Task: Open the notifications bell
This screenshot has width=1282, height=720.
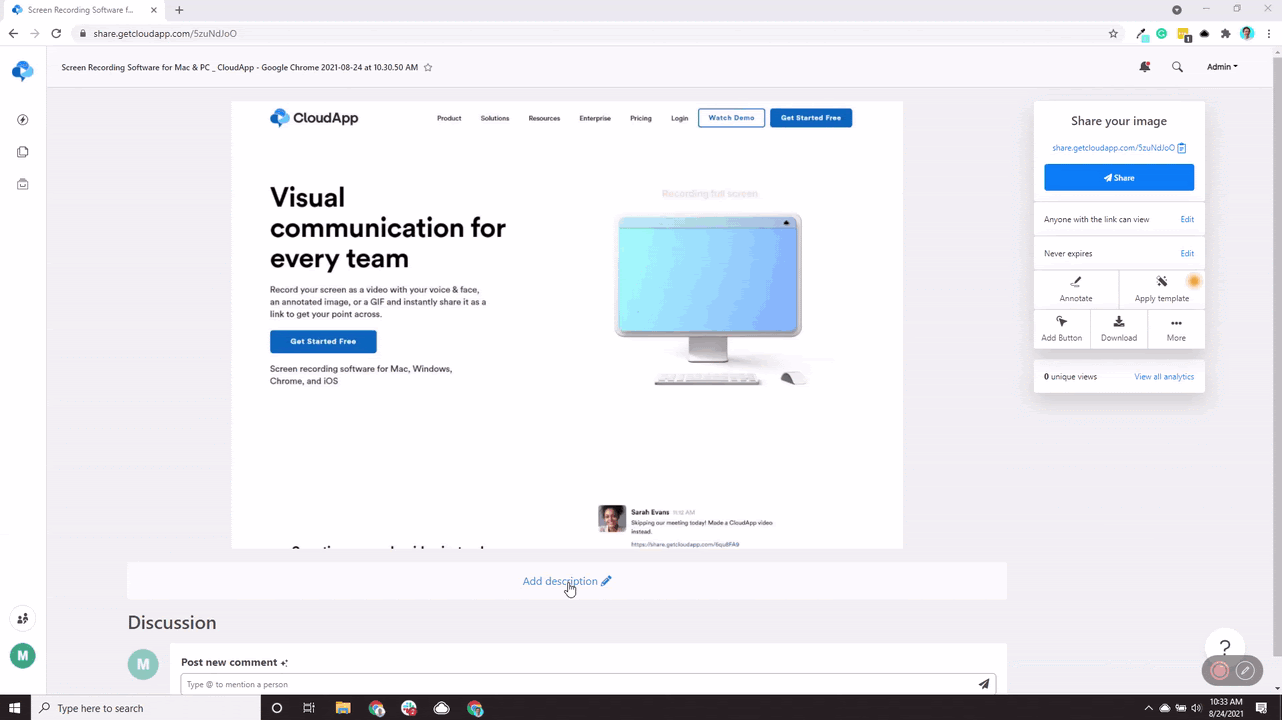Action: [1145, 67]
